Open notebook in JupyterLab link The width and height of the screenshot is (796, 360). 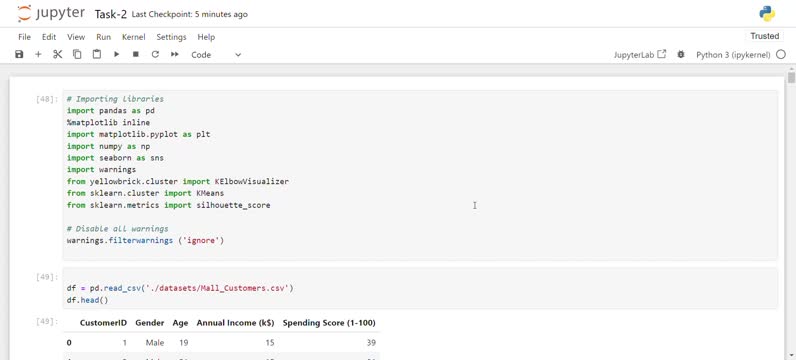(640, 55)
